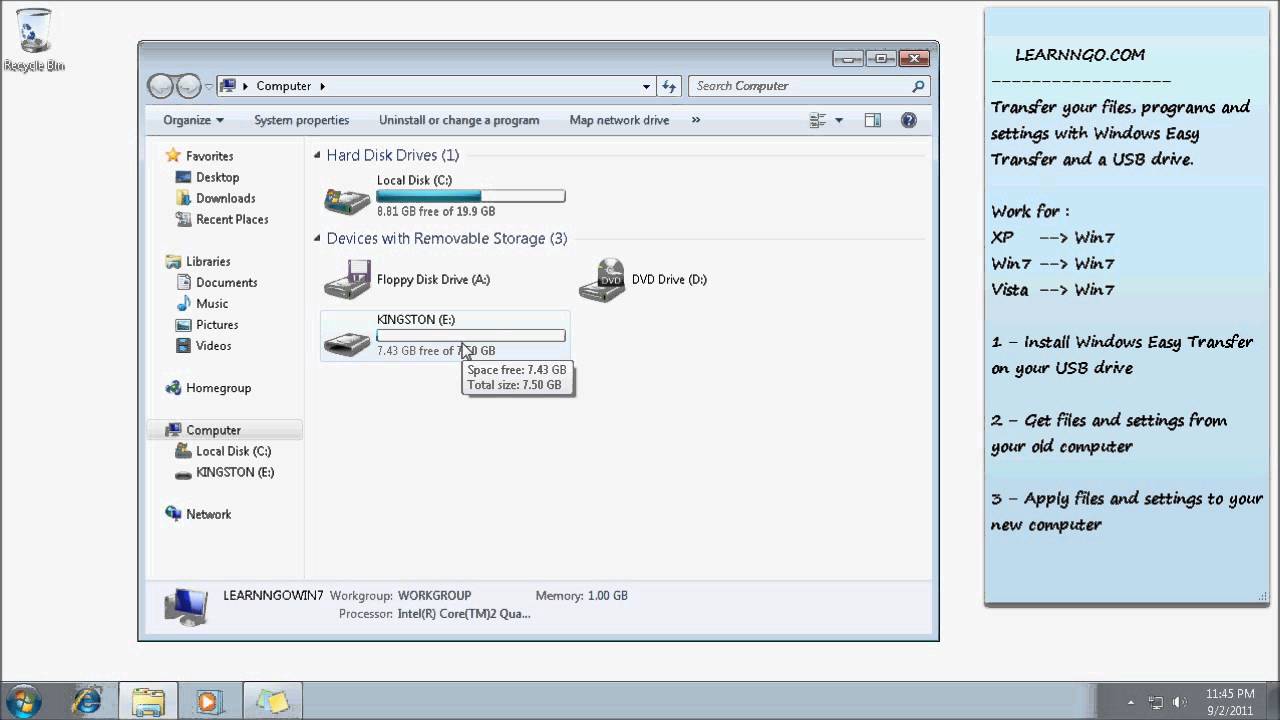Select the DVD Drive (D:) icon
1280x720 pixels.
pos(602,280)
